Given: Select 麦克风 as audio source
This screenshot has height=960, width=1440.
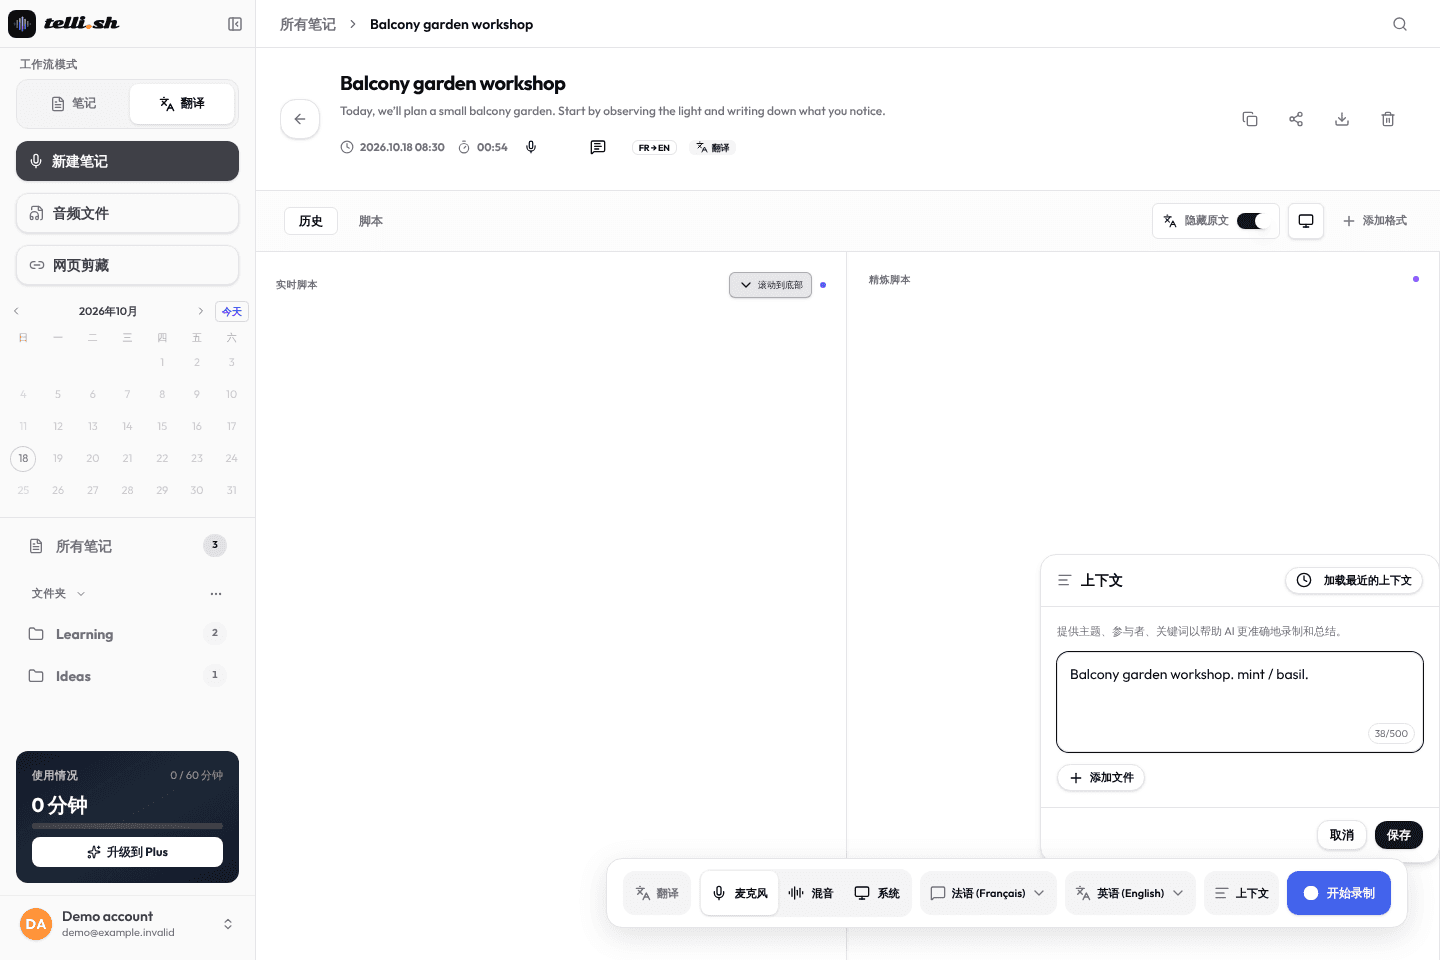Looking at the screenshot, I should tap(740, 893).
